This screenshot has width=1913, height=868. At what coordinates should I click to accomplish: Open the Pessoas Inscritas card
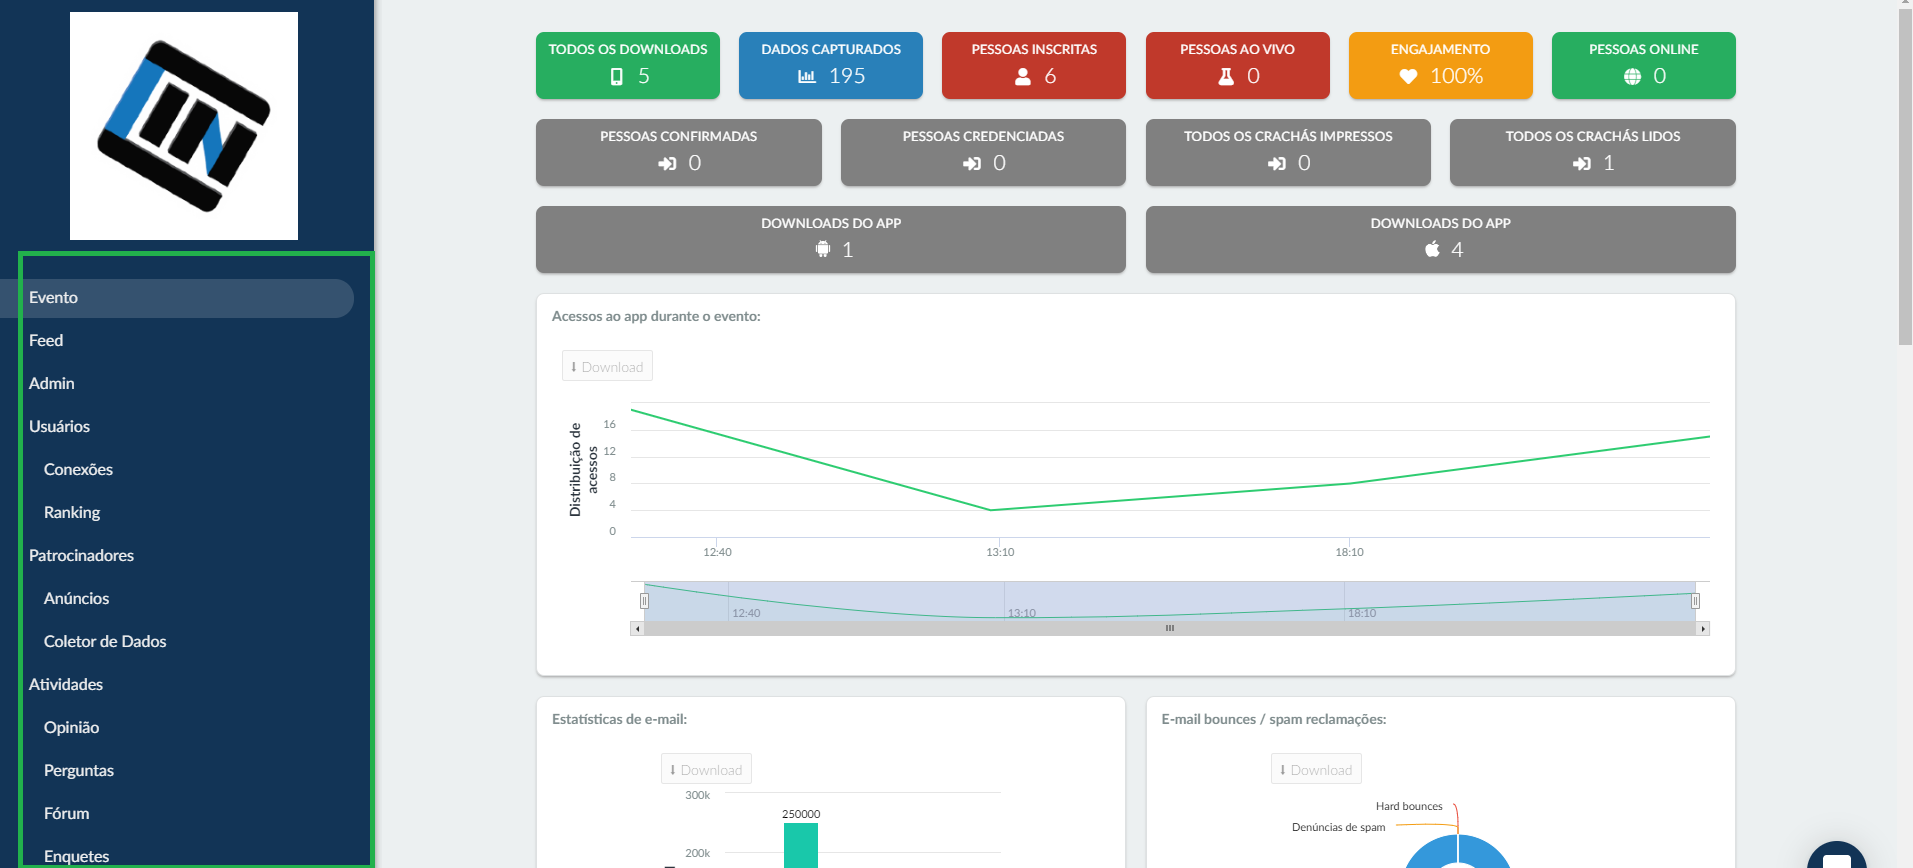(x=1034, y=65)
